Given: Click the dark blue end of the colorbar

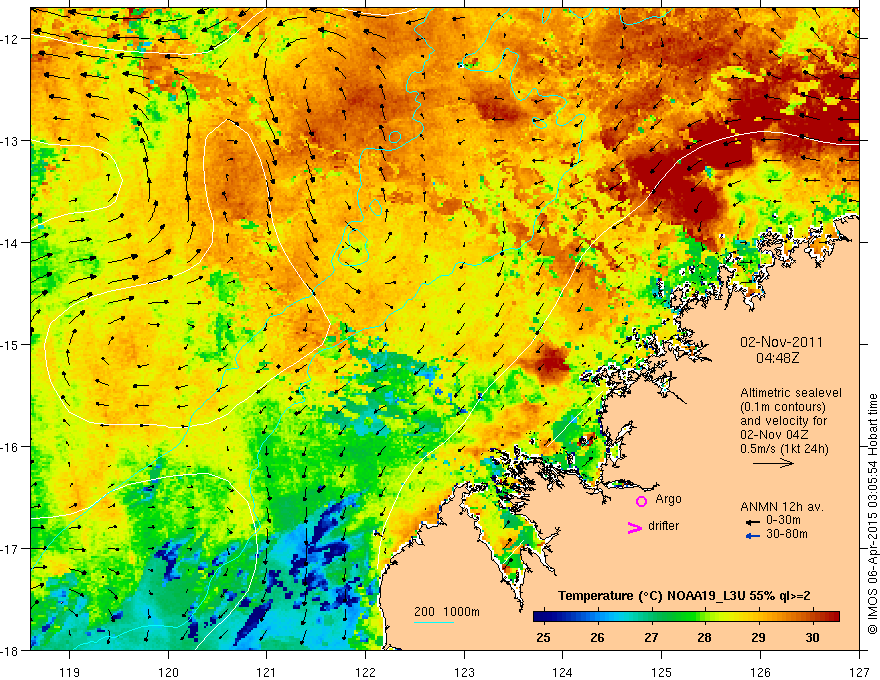Looking at the screenshot, I should pyautogui.click(x=539, y=617).
